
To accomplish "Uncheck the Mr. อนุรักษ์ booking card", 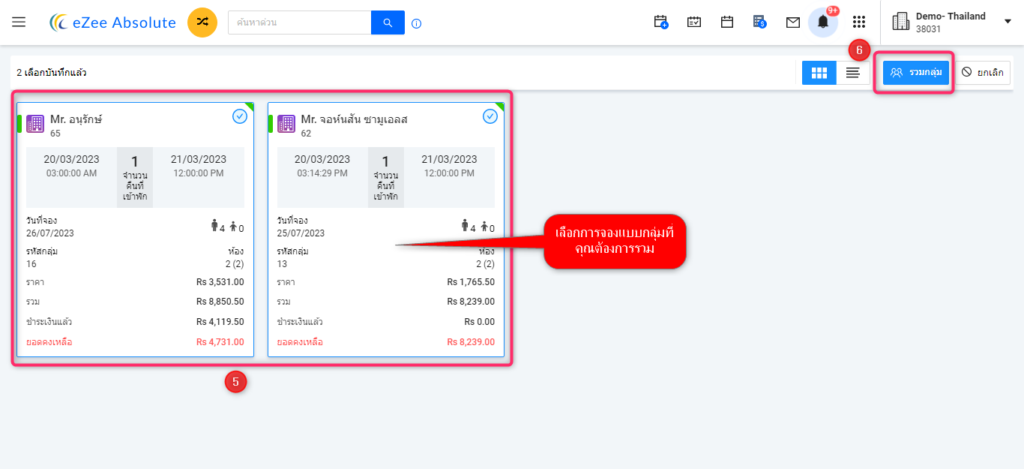I will tap(240, 116).
